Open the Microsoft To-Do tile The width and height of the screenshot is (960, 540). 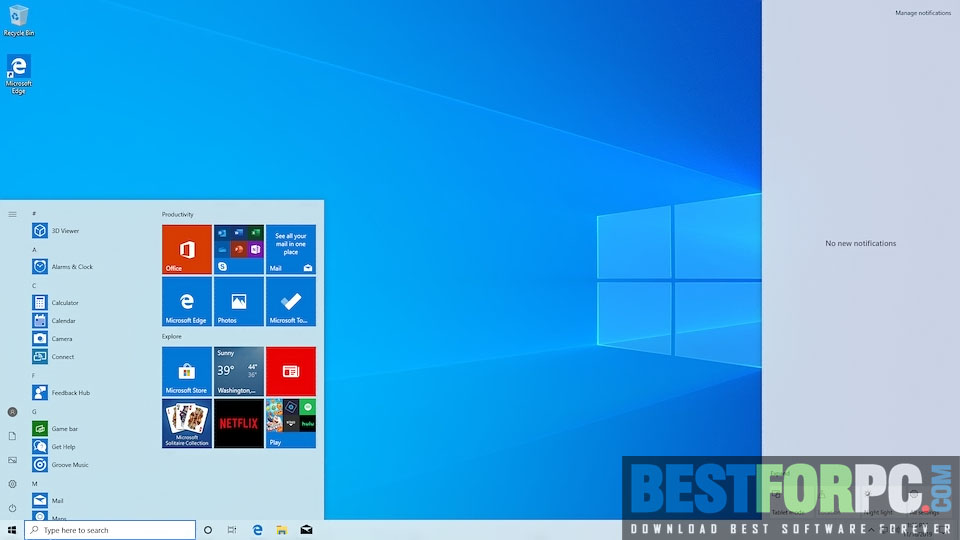(291, 301)
